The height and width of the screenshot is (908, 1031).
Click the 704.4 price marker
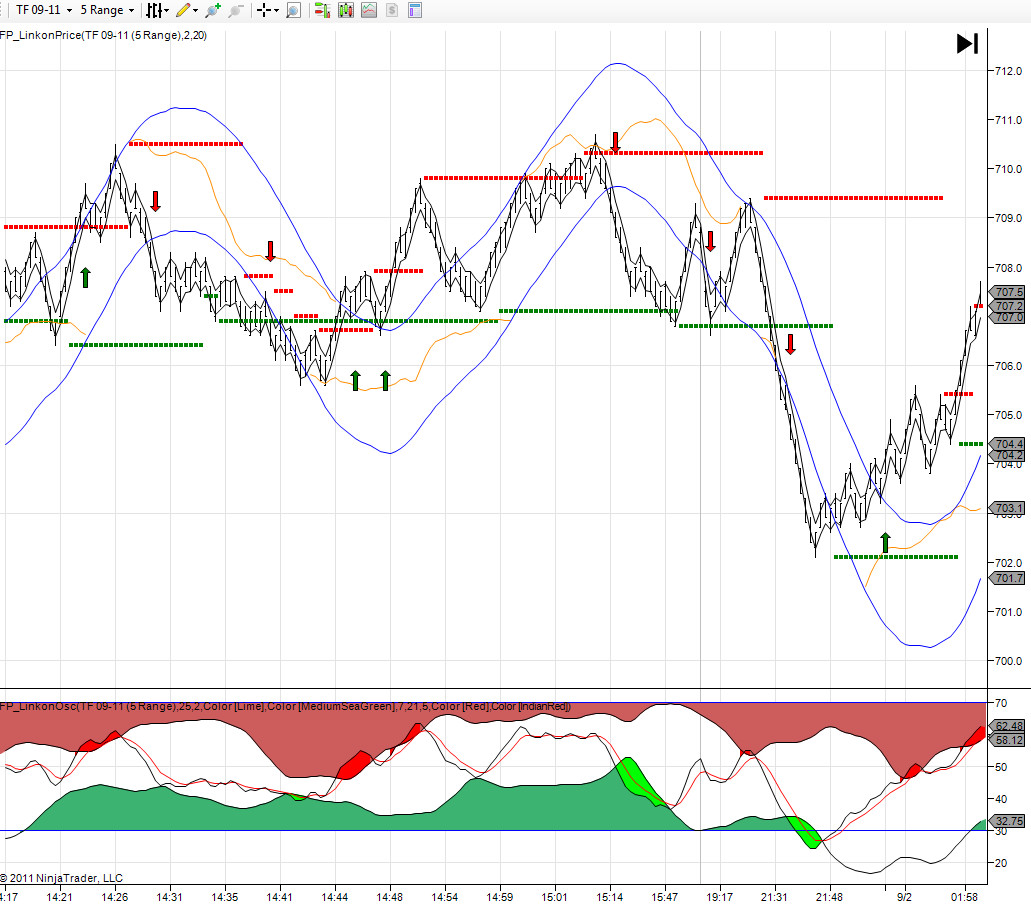(1009, 444)
